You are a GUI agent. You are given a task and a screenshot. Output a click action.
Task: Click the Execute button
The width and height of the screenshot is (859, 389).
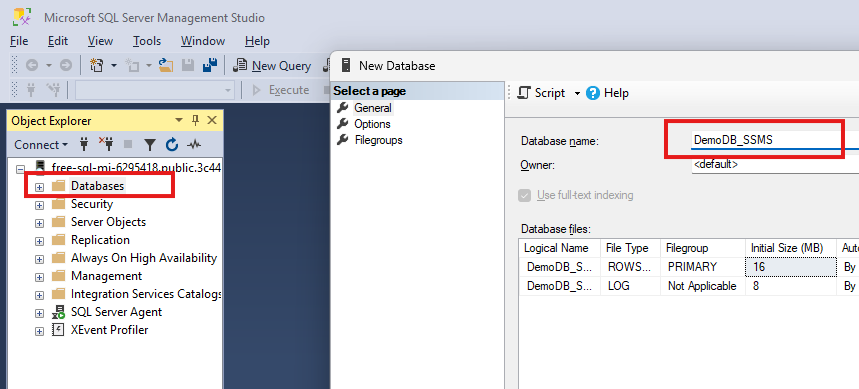pyautogui.click(x=280, y=90)
